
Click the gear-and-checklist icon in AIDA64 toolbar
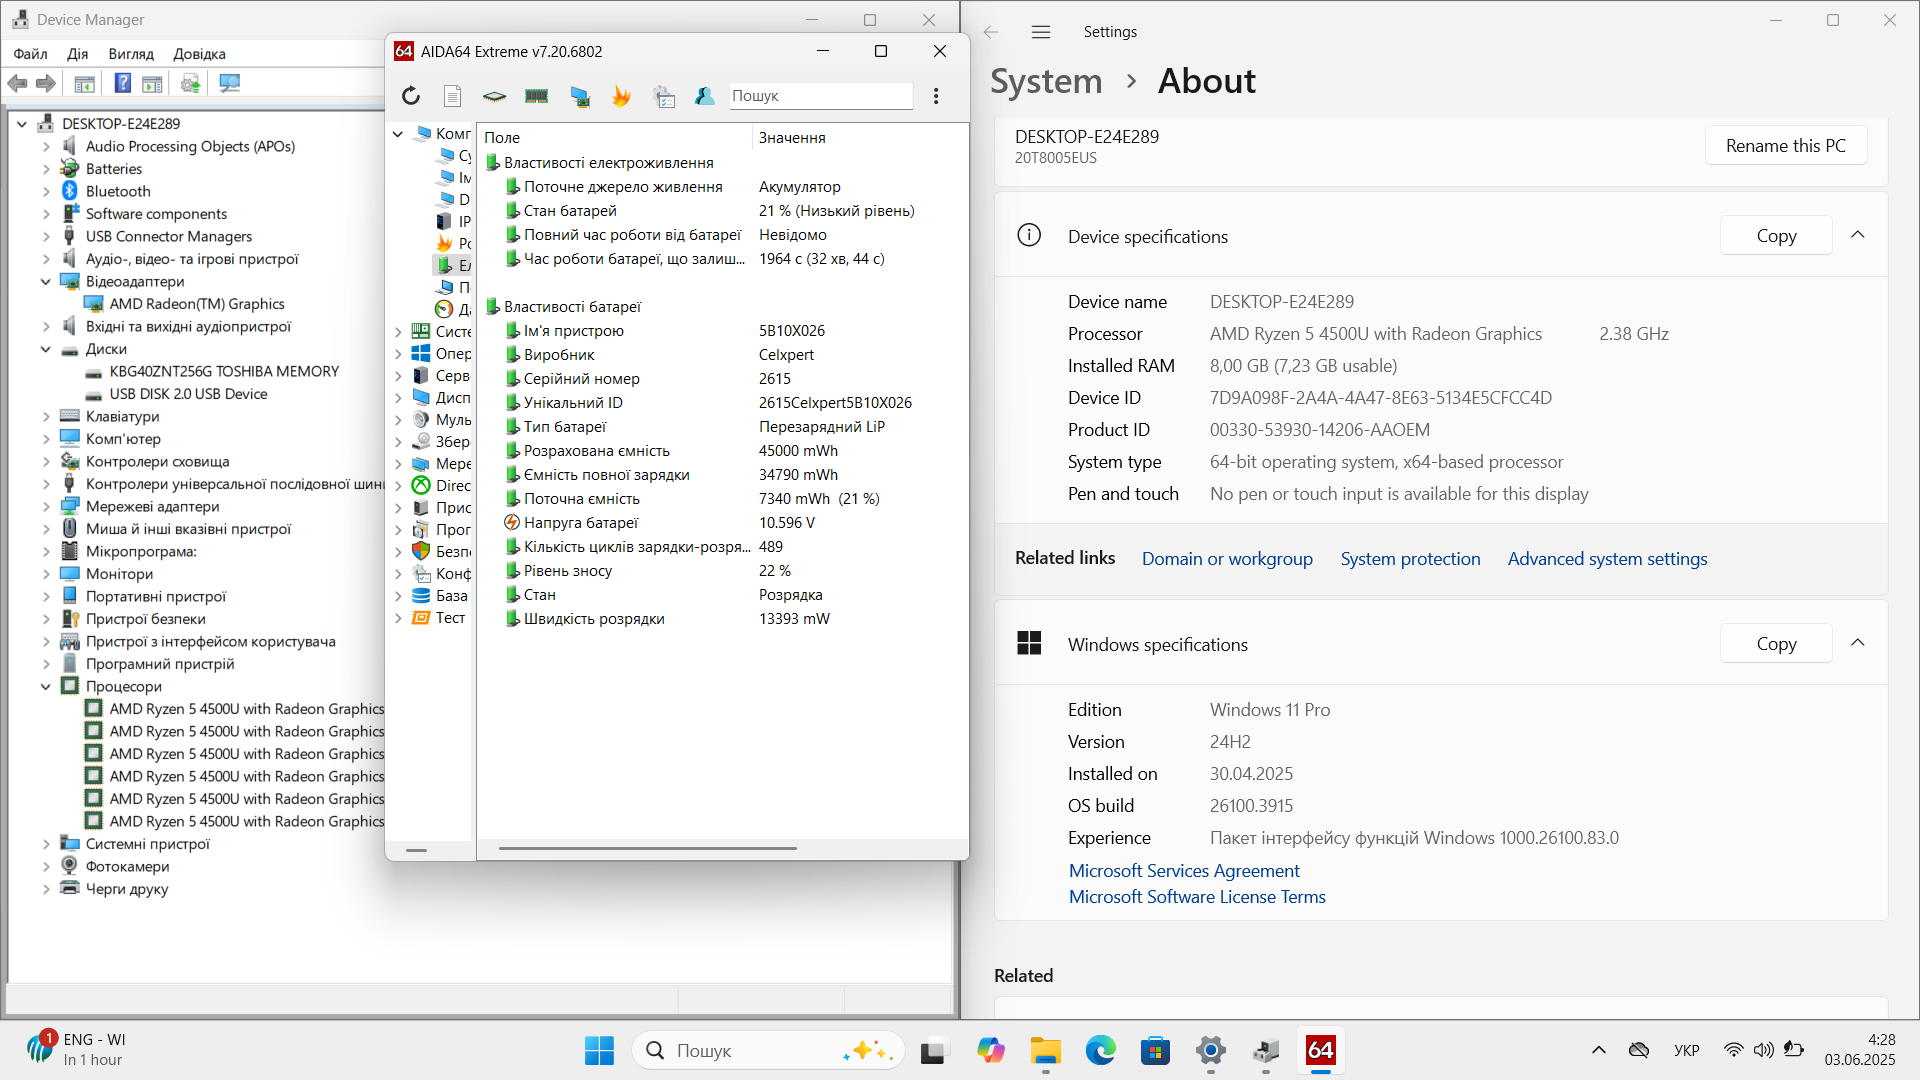coord(664,96)
